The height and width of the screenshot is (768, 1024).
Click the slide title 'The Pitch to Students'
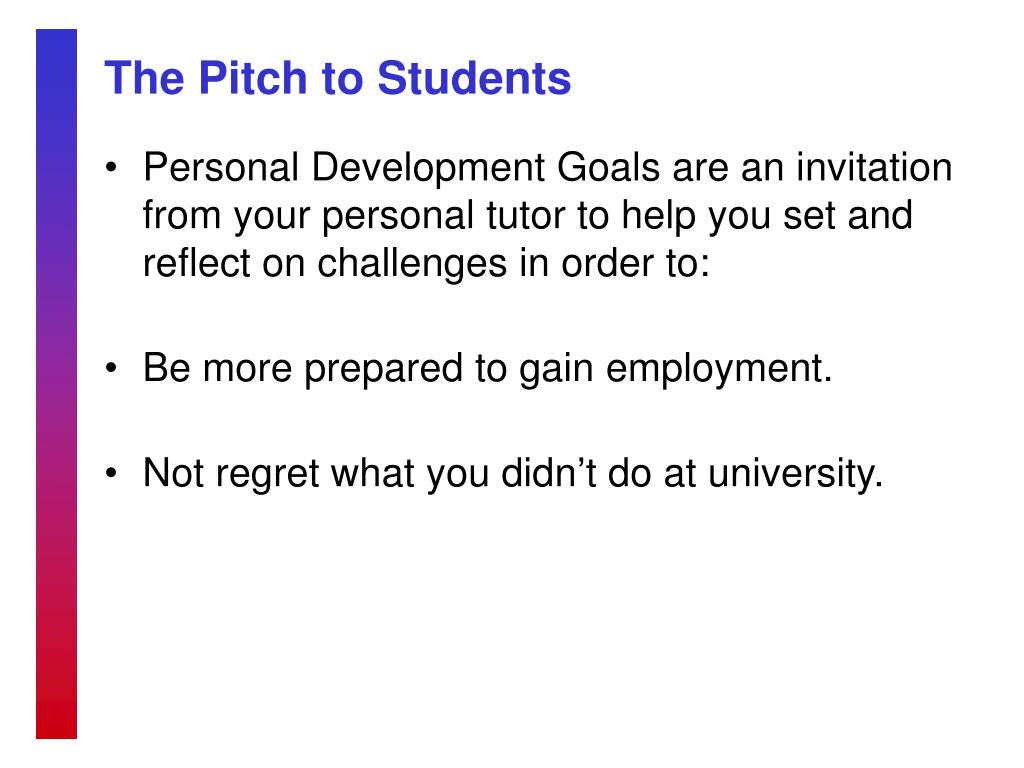338,78
